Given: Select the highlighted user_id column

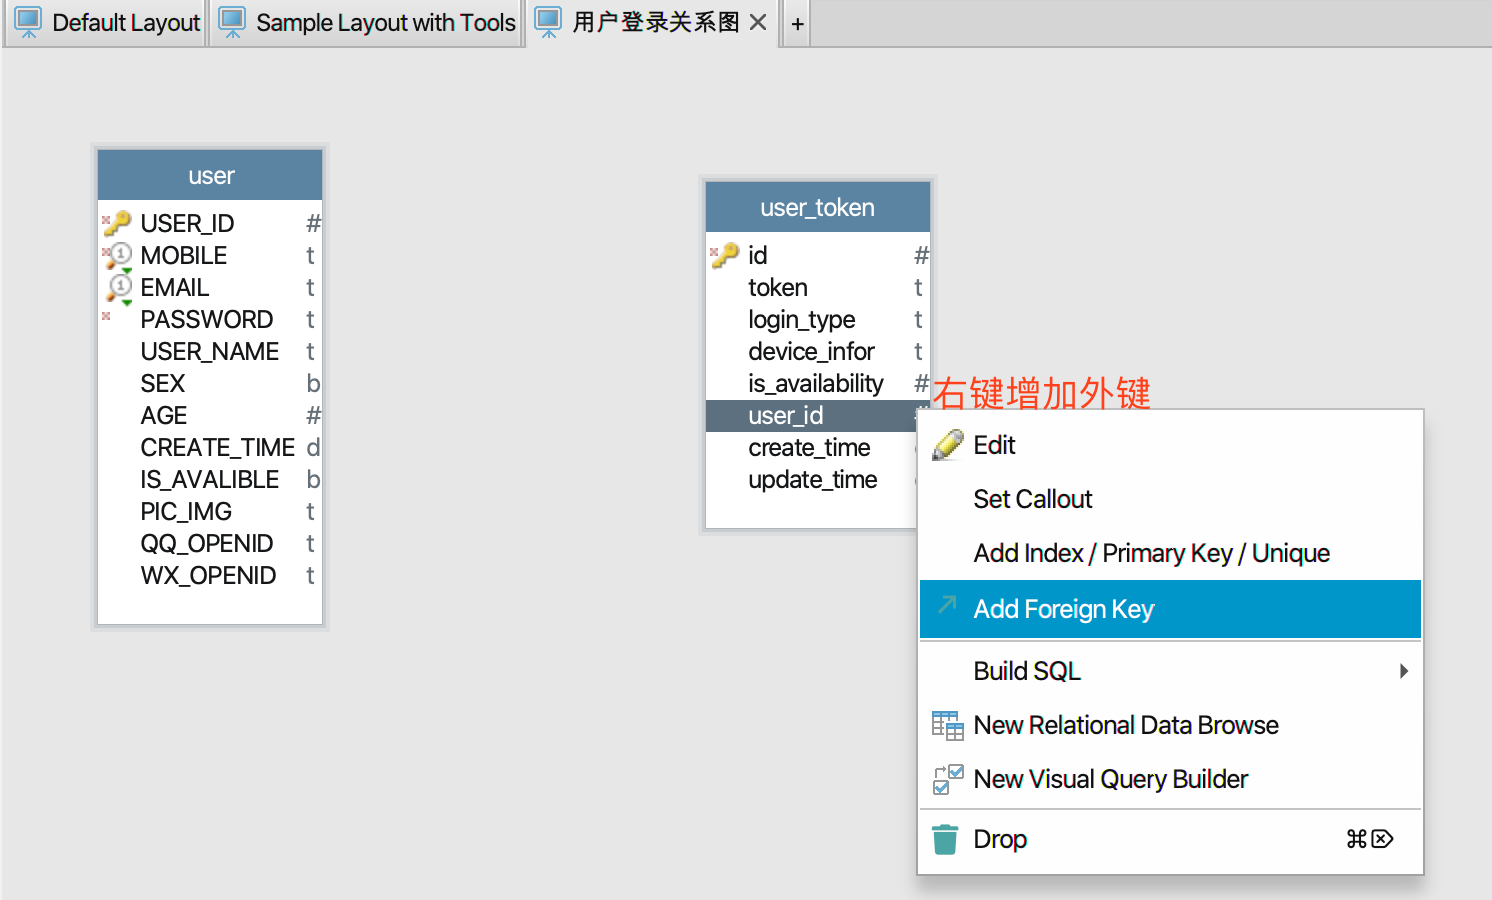Looking at the screenshot, I should coord(811,415).
